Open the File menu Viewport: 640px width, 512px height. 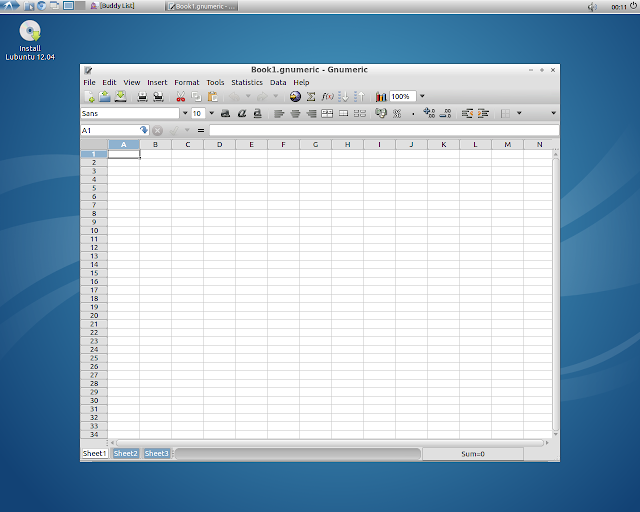[89, 82]
